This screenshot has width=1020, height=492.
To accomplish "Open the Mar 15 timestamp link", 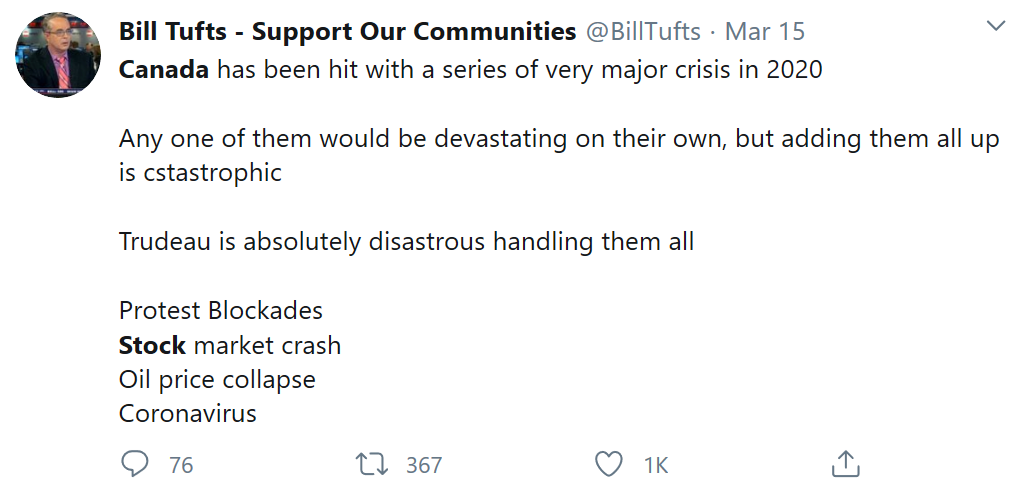I will pyautogui.click(x=765, y=31).
